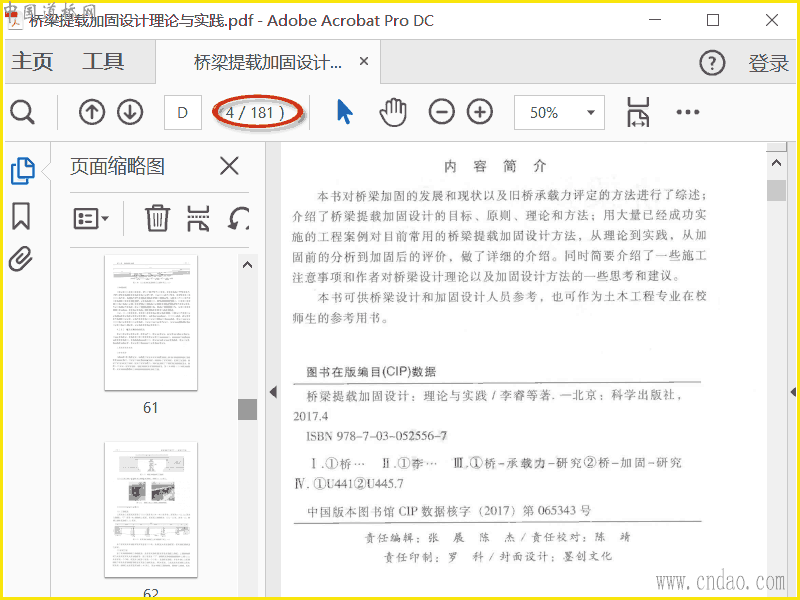Open the attachments paperclip panel
Viewport: 800px width, 600px height.
(21, 259)
